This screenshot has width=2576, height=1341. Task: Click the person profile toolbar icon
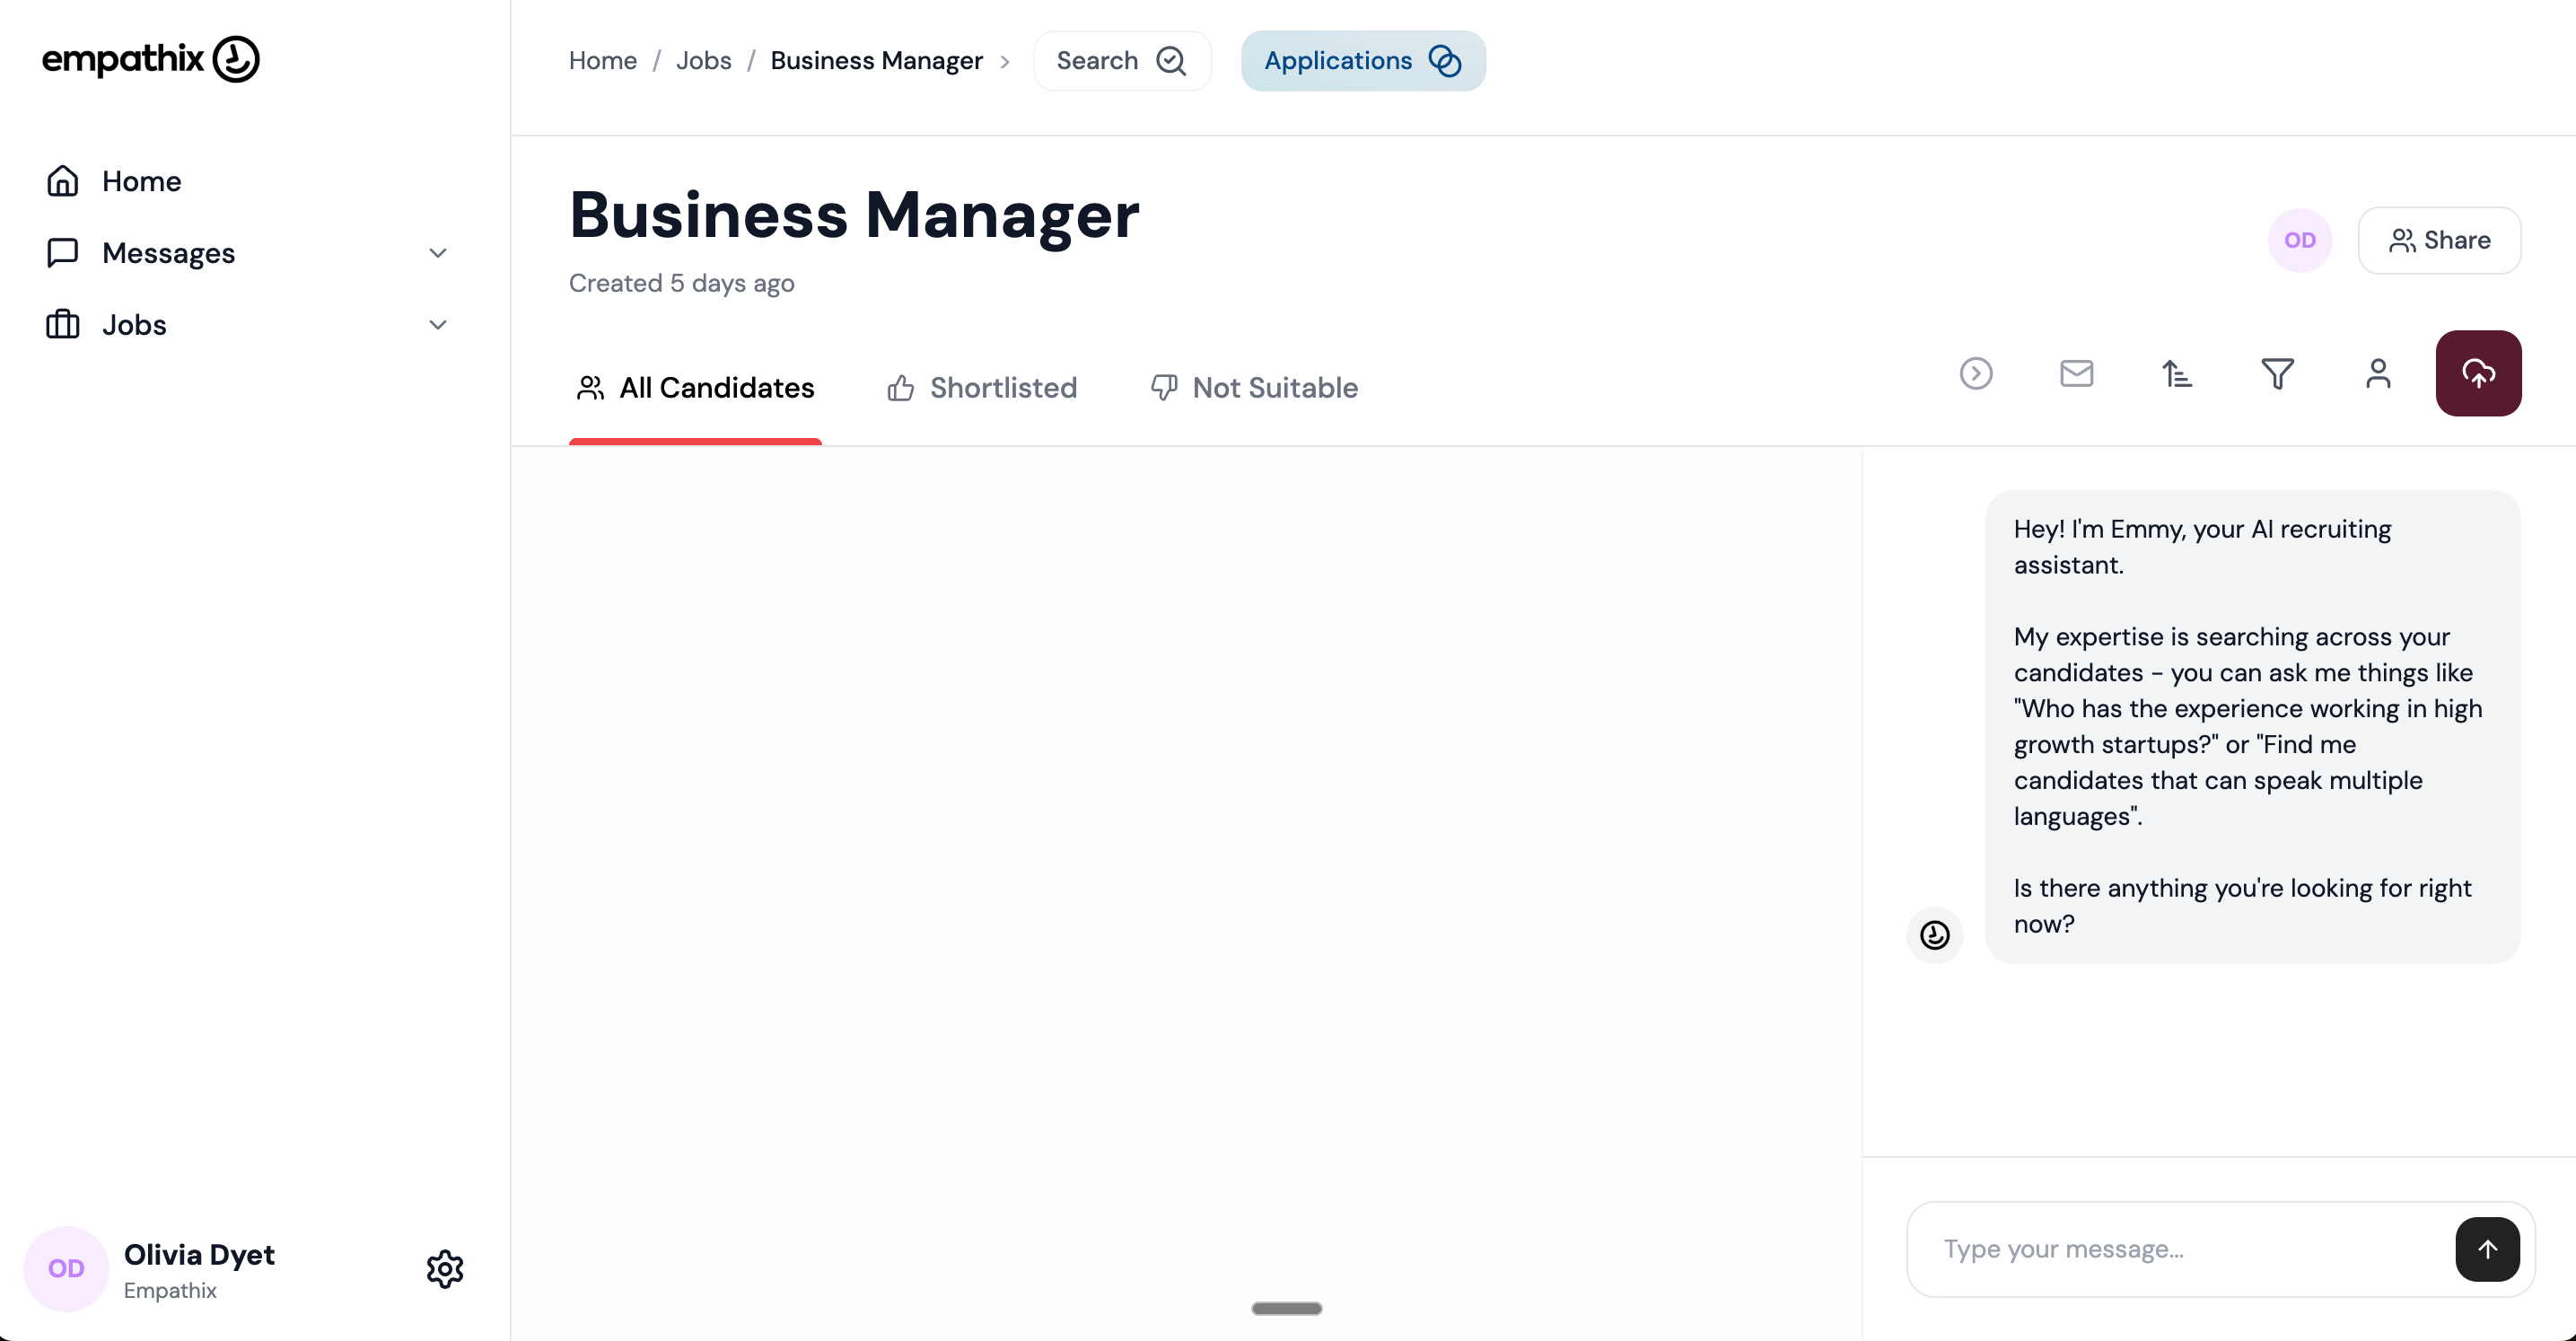[2377, 373]
